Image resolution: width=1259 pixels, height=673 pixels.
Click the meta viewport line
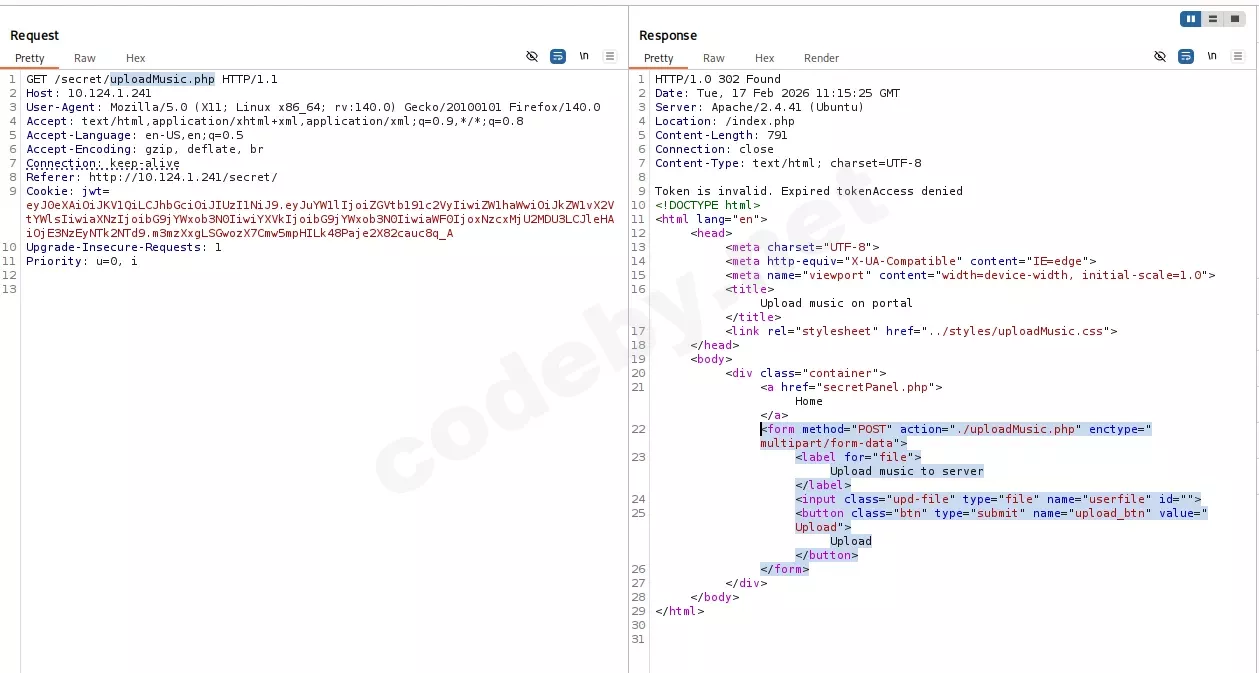(970, 275)
